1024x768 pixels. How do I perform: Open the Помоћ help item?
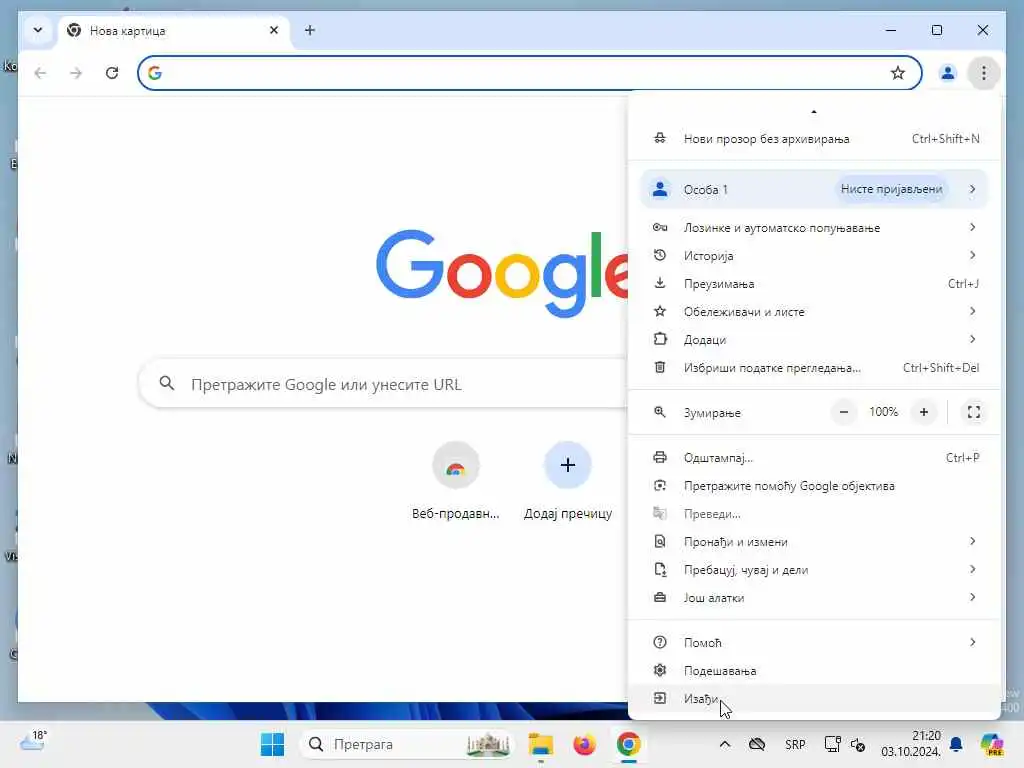coord(814,643)
